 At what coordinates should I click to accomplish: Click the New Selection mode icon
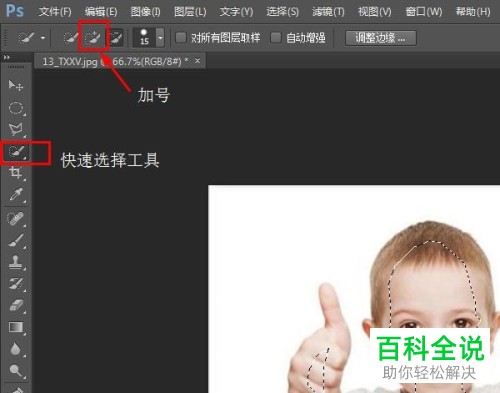tap(70, 37)
